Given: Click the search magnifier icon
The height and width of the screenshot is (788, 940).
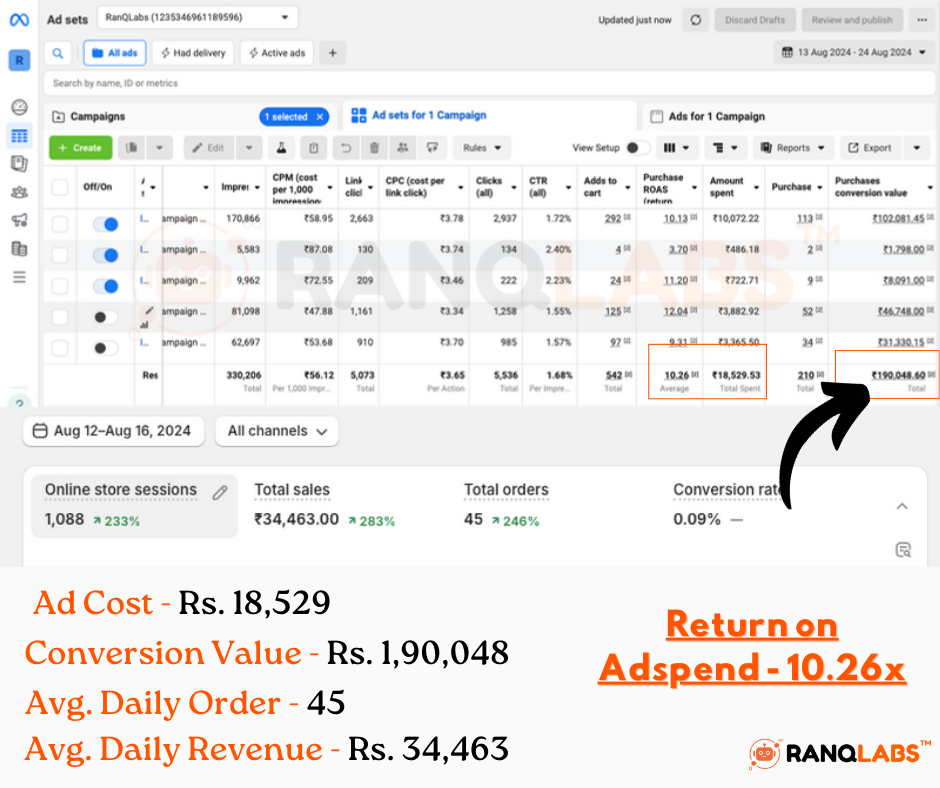Looking at the screenshot, I should click(x=58, y=53).
